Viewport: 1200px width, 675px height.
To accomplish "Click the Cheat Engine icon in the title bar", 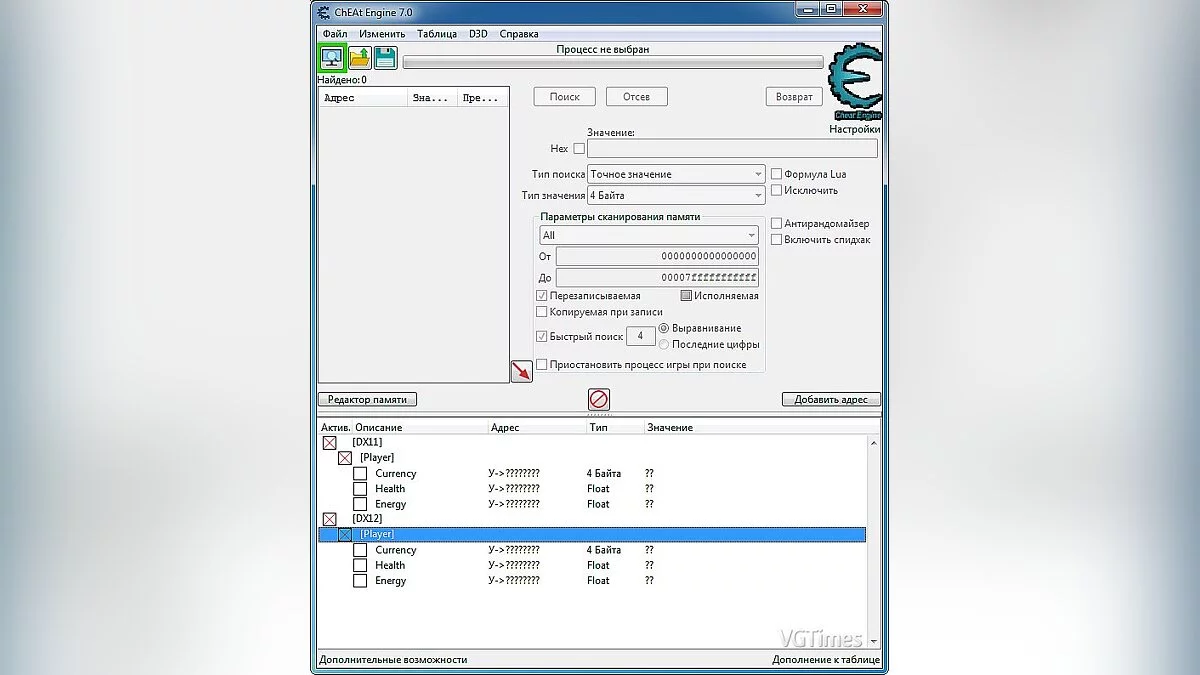I will (323, 10).
